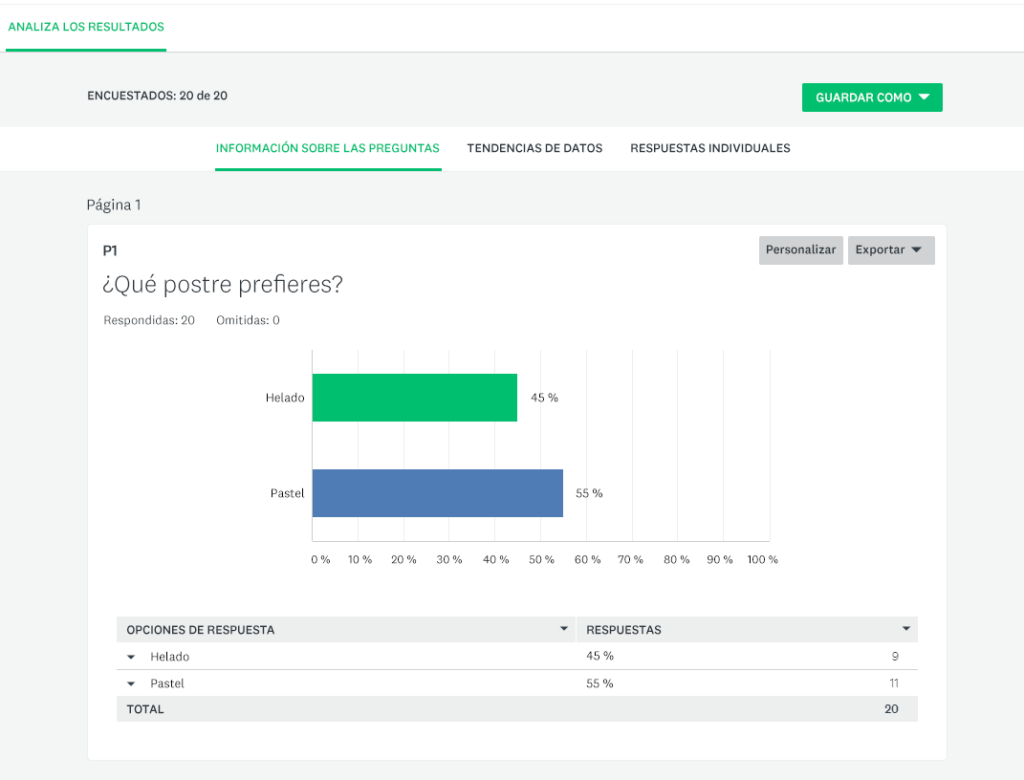Open the Exportar dropdown menu
The height and width of the screenshot is (780, 1024).
891,250
